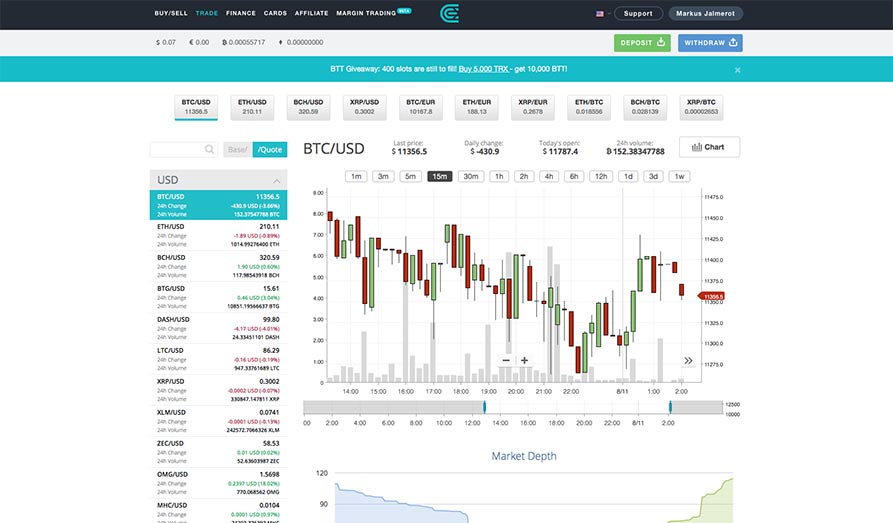Viewport: 893px width, 523px height.
Task: Zoom in the chart with plus icon
Action: click(524, 360)
